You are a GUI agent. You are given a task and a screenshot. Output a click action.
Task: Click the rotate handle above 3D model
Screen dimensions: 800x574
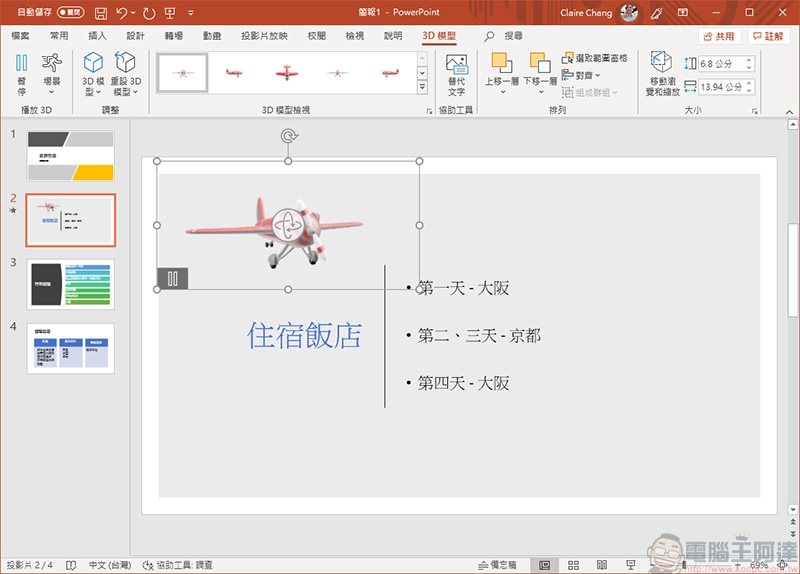coord(289,136)
